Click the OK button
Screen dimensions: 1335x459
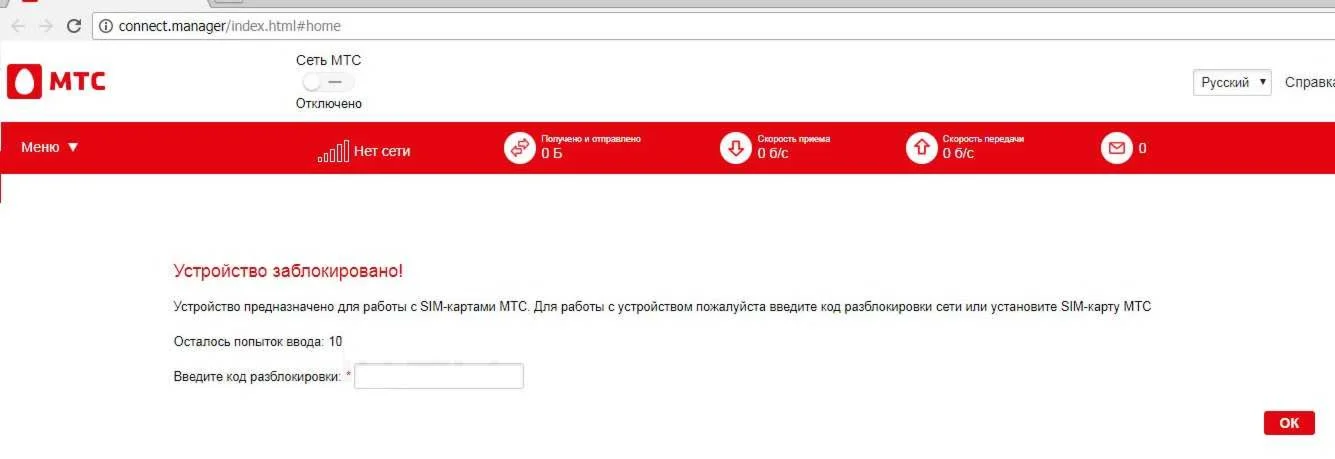[x=1289, y=423]
